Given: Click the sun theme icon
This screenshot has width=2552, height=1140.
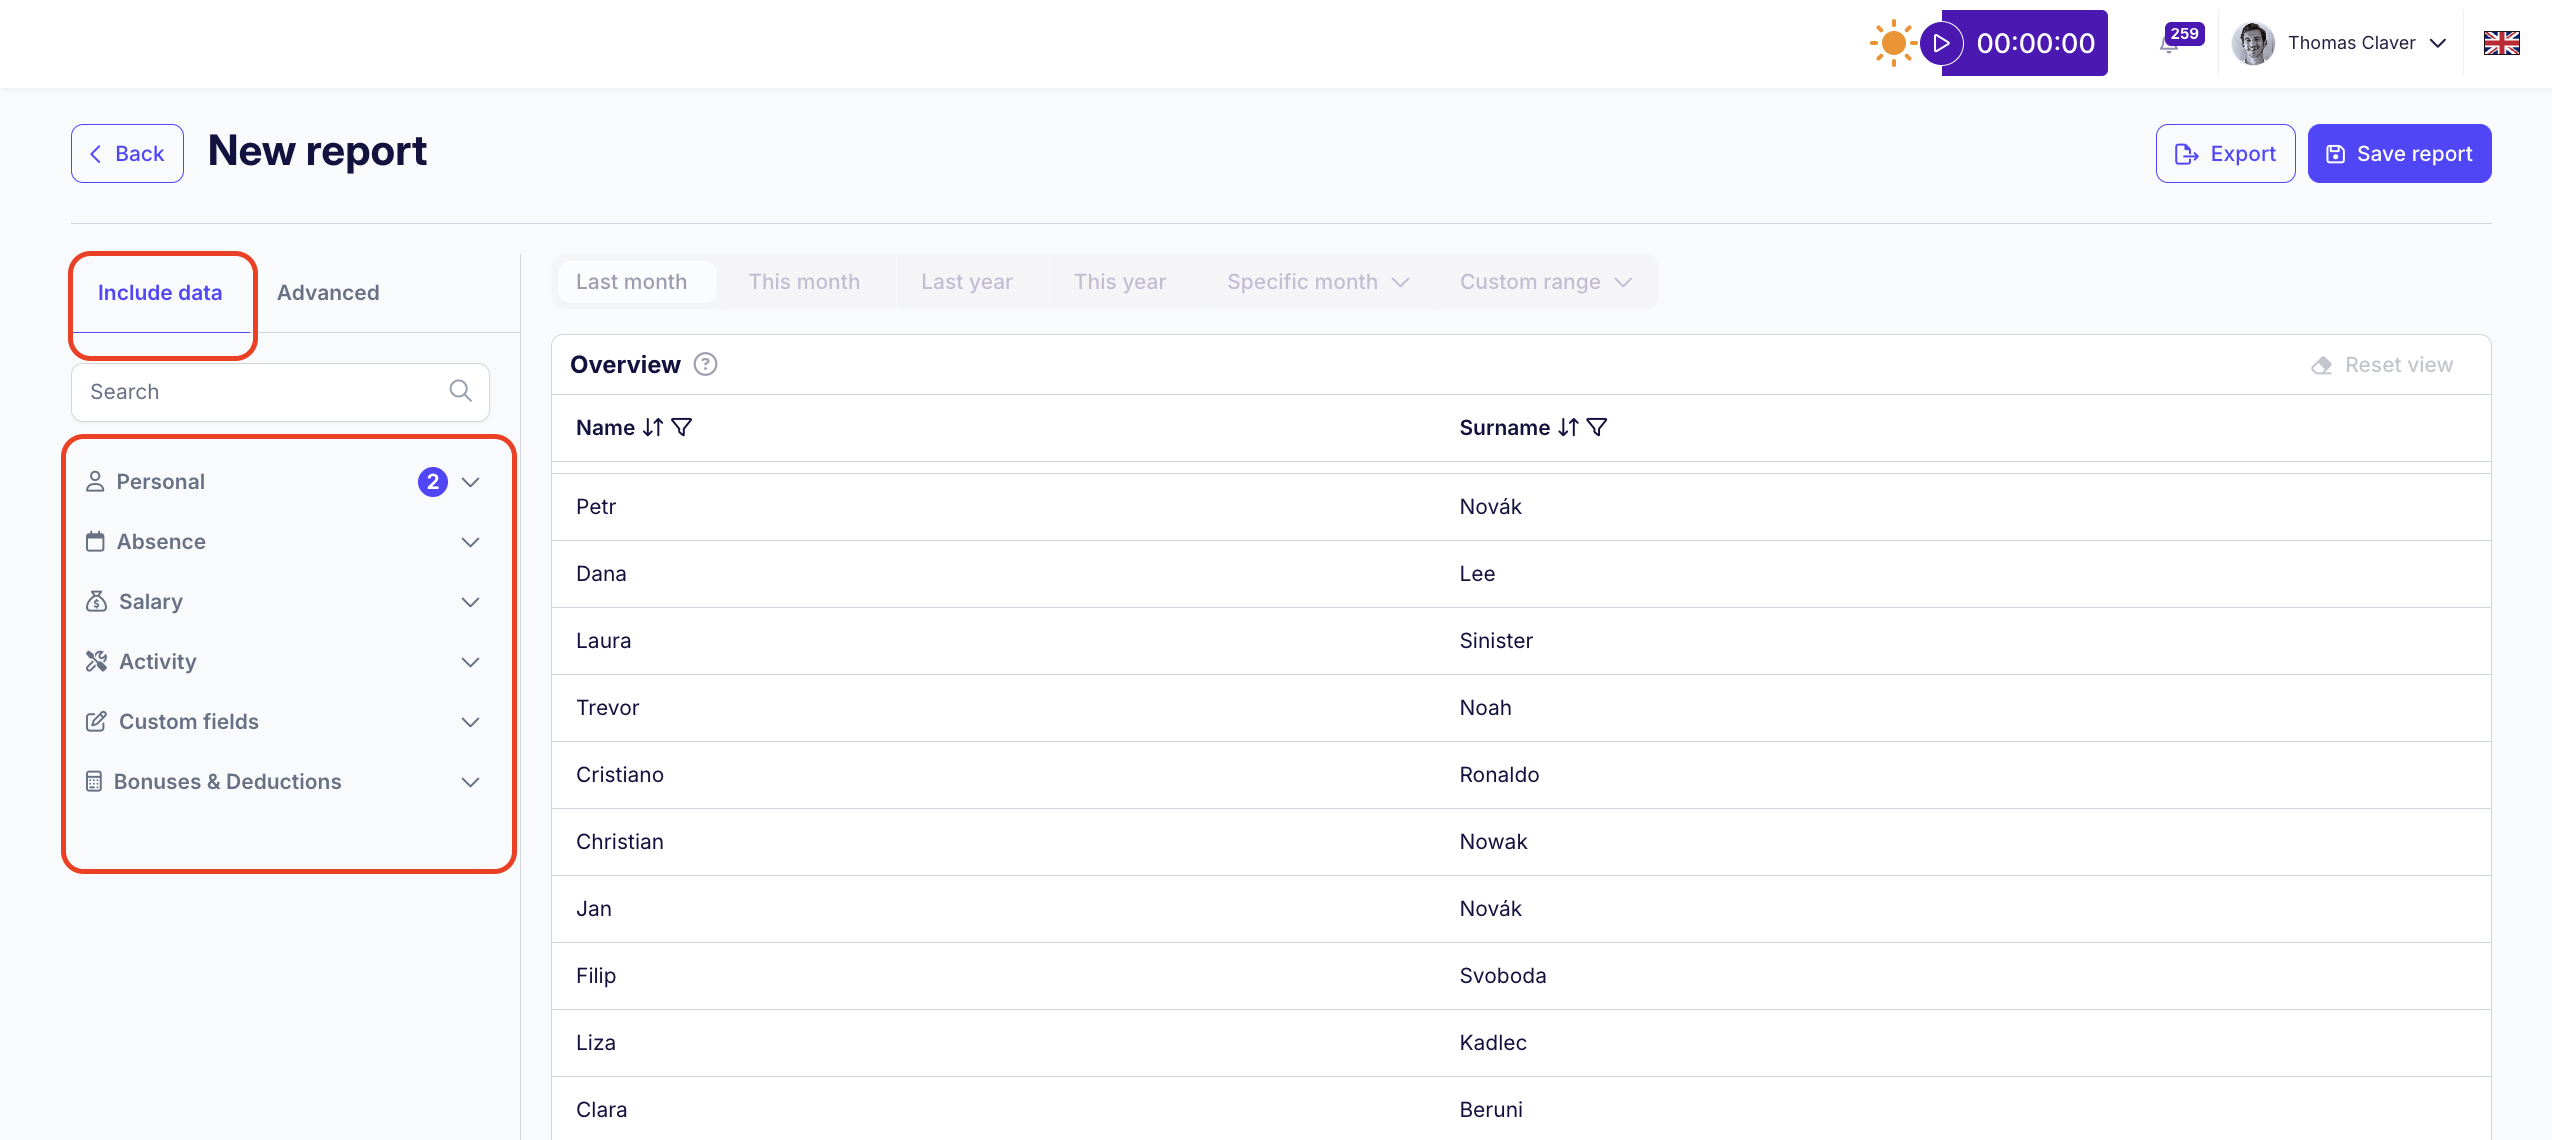Looking at the screenshot, I should point(1892,43).
